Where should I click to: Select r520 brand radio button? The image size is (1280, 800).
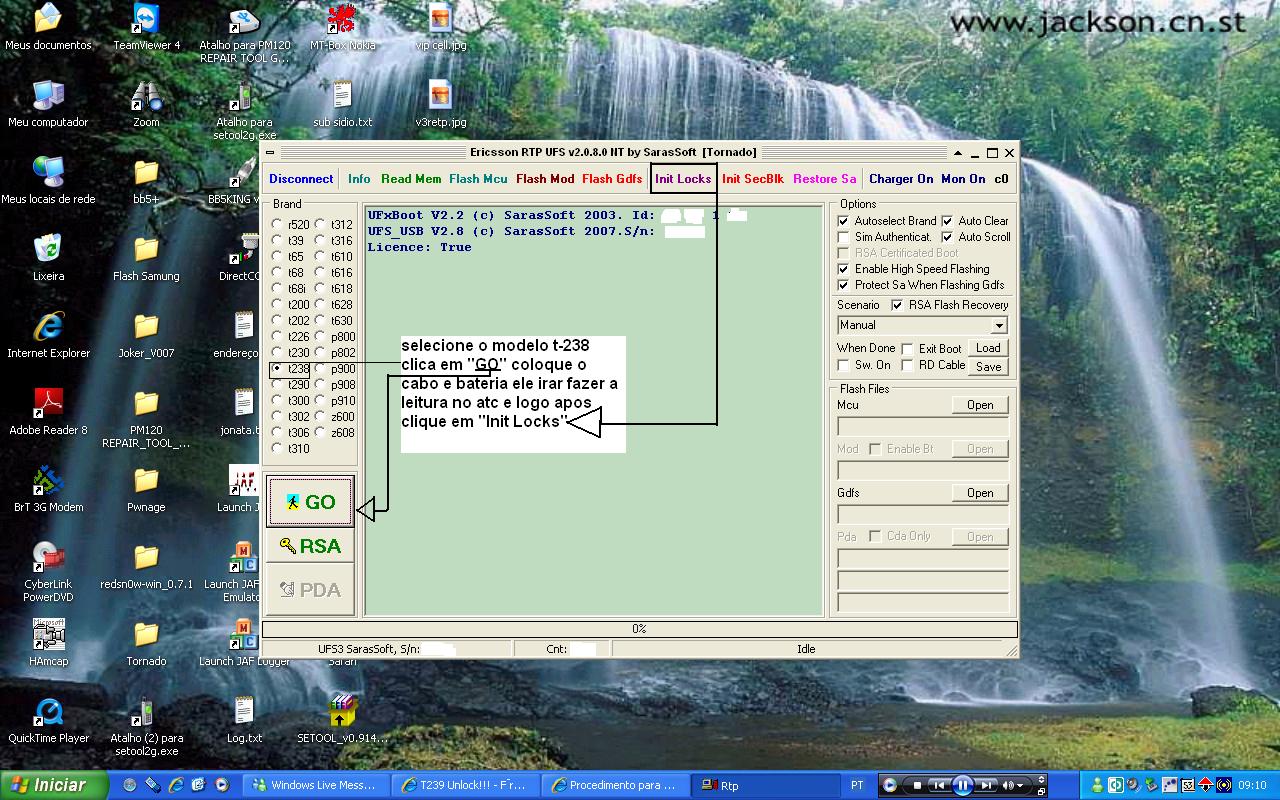[277, 225]
